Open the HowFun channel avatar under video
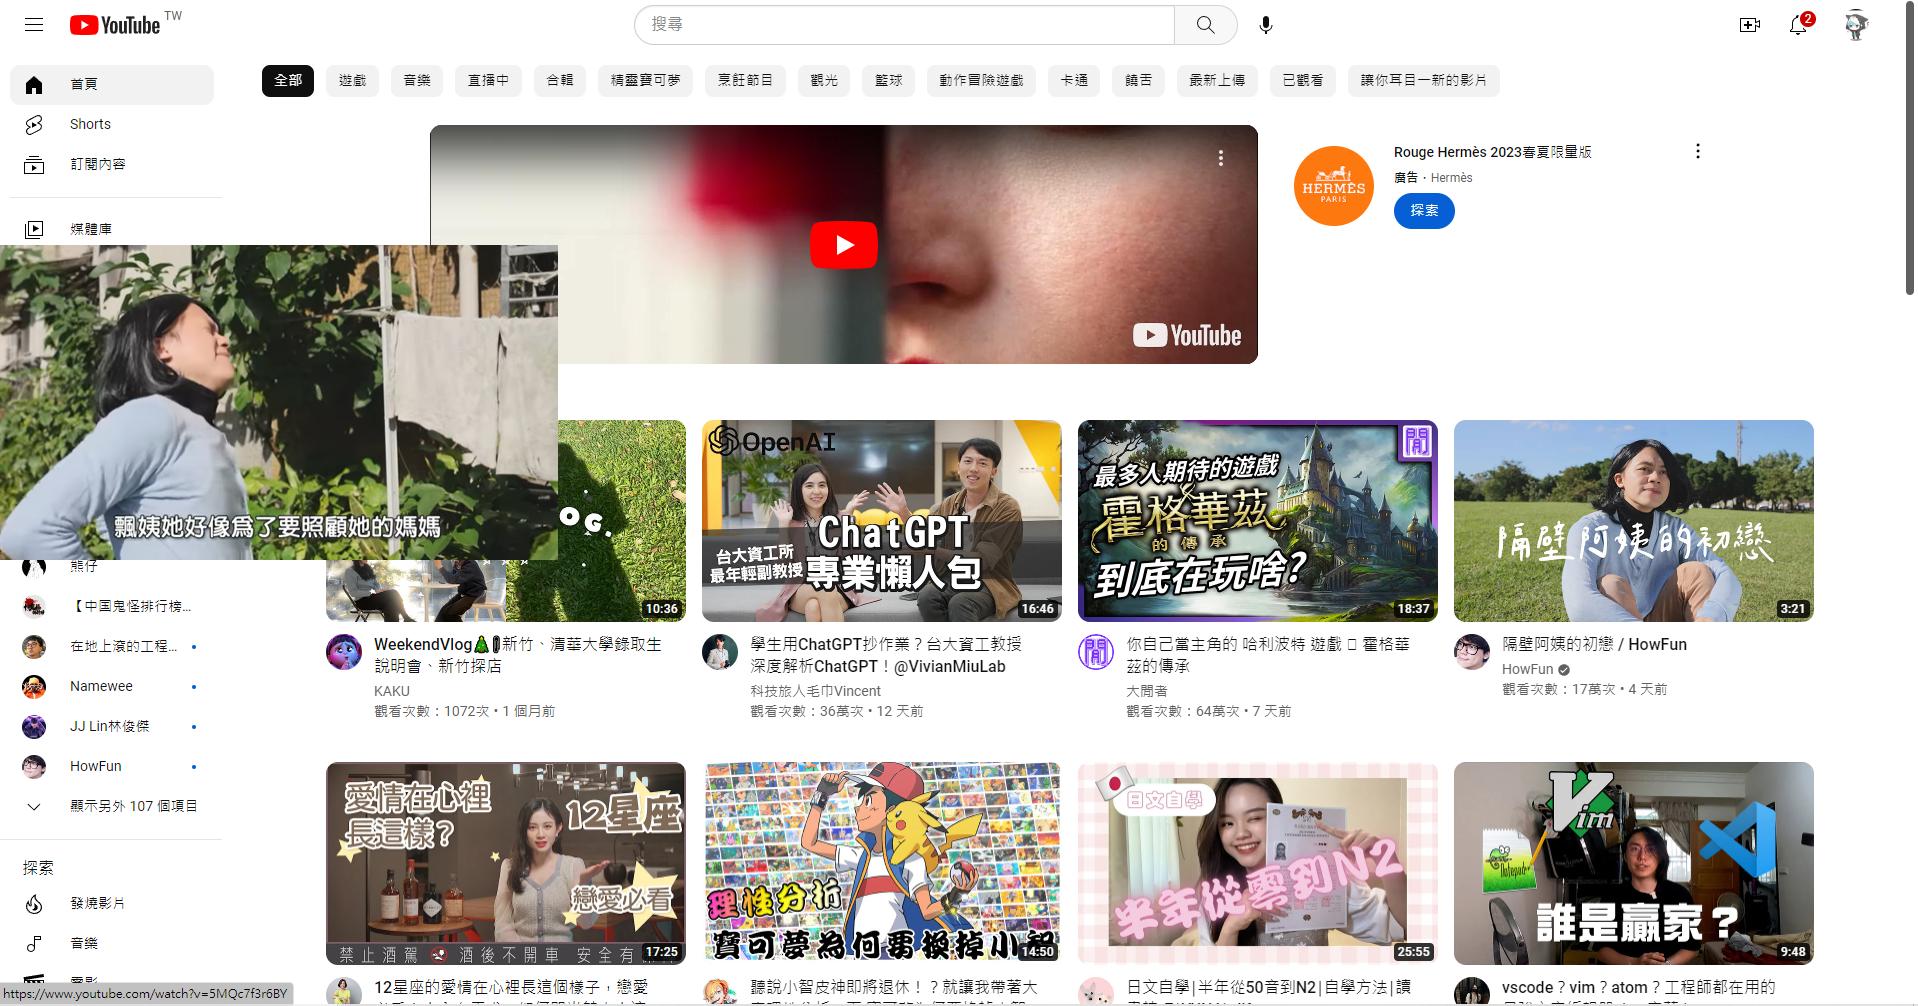Screen dimensions: 1918x1006 [1472, 652]
